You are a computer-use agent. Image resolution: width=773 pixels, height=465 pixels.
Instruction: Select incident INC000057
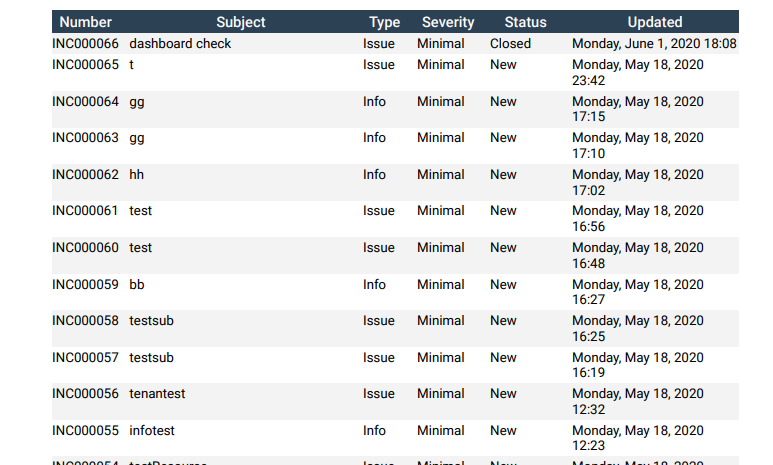pyautogui.click(x=85, y=358)
